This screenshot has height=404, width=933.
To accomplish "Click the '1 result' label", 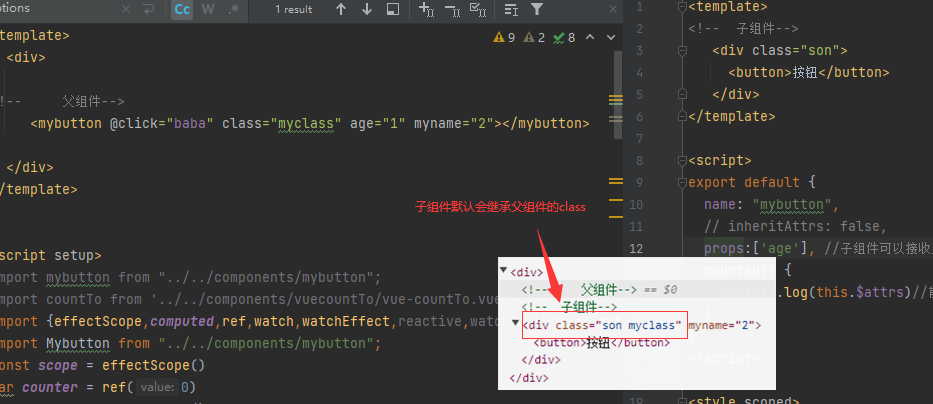I will click(293, 10).
